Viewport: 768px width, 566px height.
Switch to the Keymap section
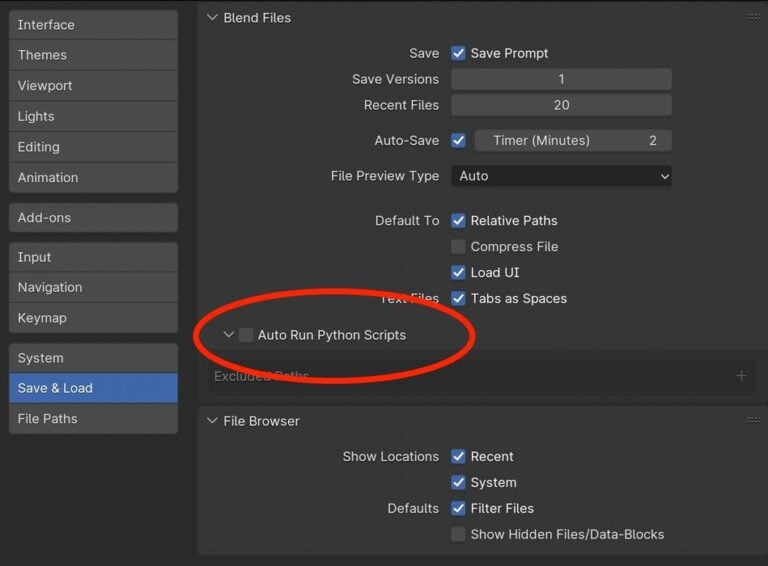(93, 318)
